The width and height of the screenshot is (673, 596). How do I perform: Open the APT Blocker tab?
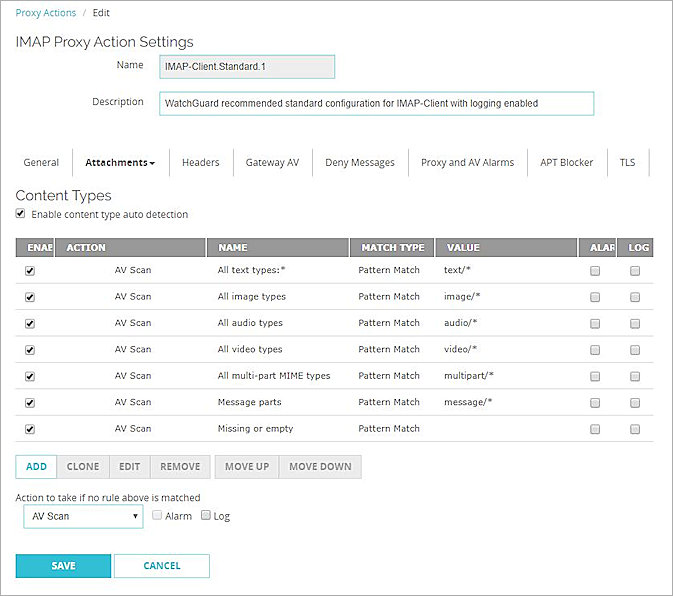point(566,162)
